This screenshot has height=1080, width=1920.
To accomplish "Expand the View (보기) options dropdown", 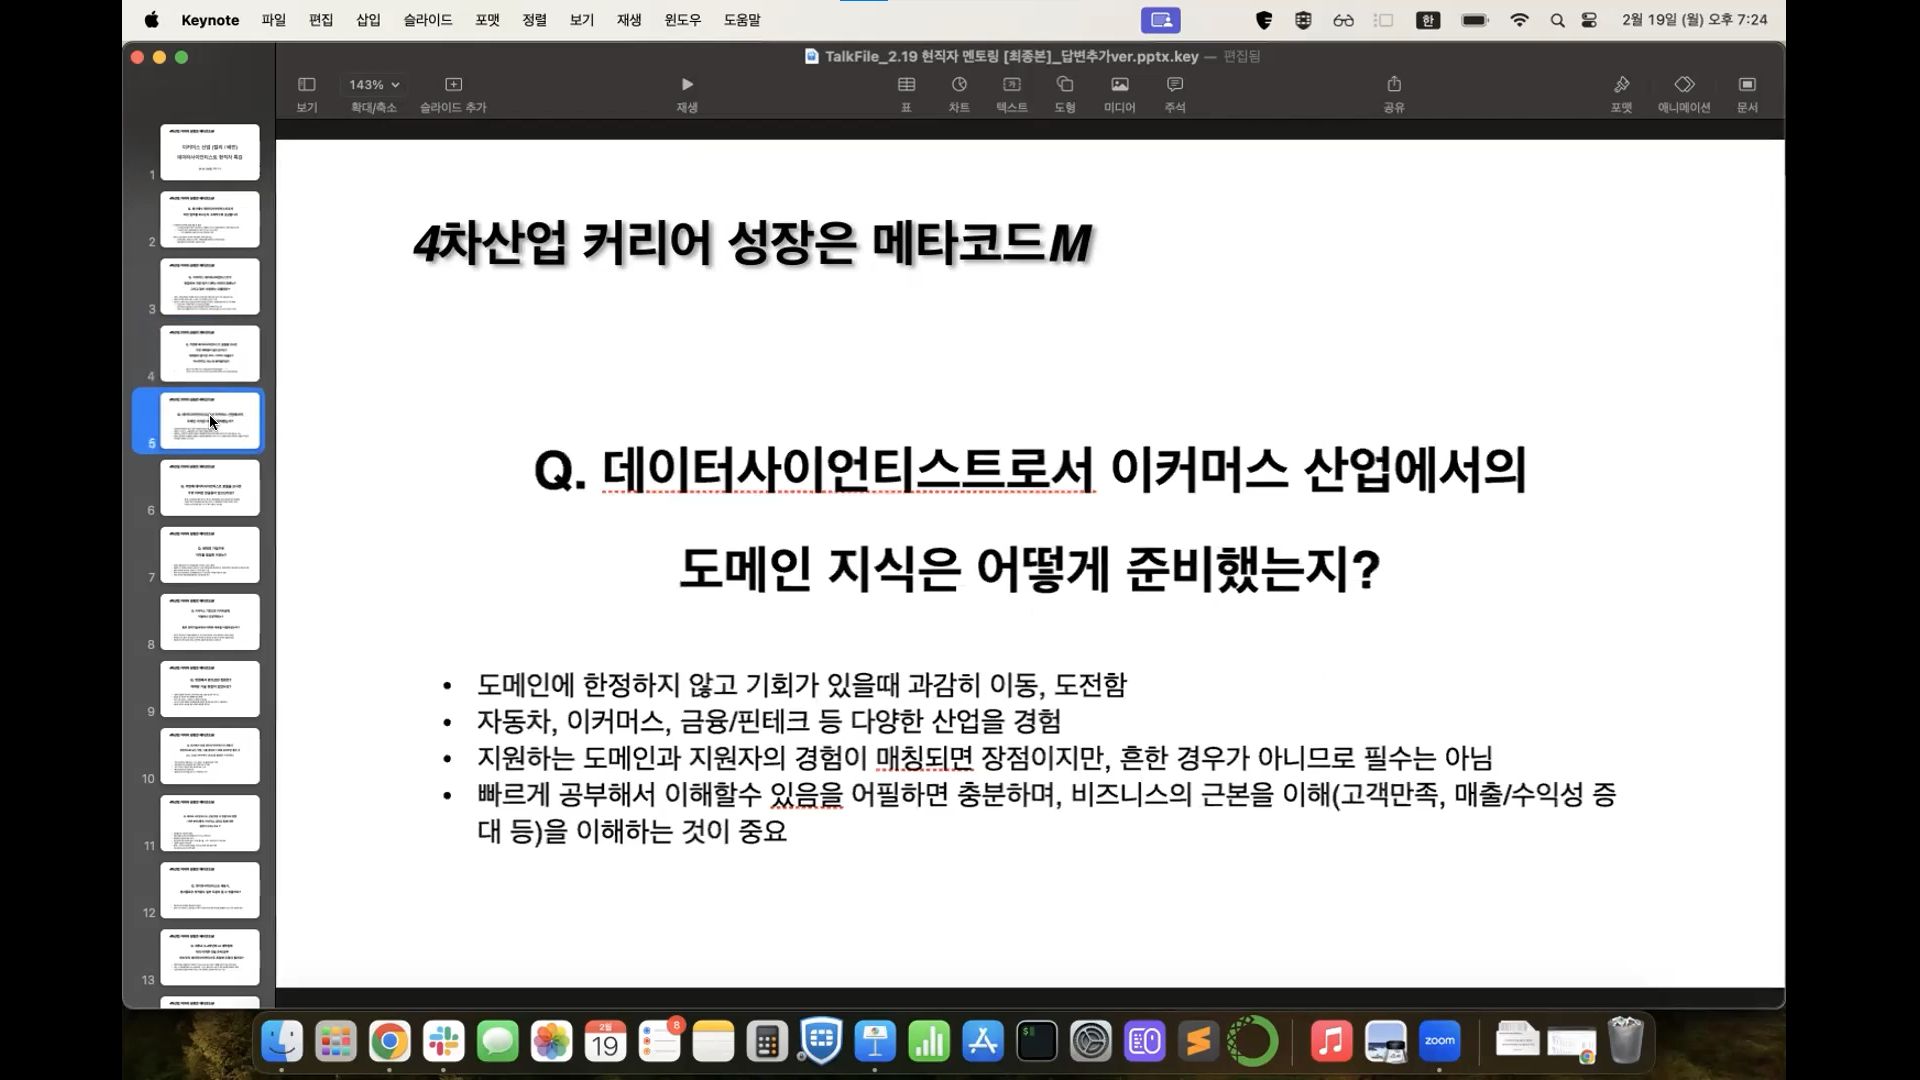I will [307, 85].
